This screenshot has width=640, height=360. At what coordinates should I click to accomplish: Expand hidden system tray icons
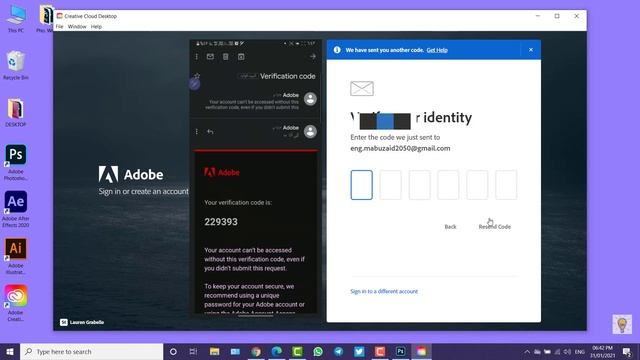pyautogui.click(x=527, y=351)
